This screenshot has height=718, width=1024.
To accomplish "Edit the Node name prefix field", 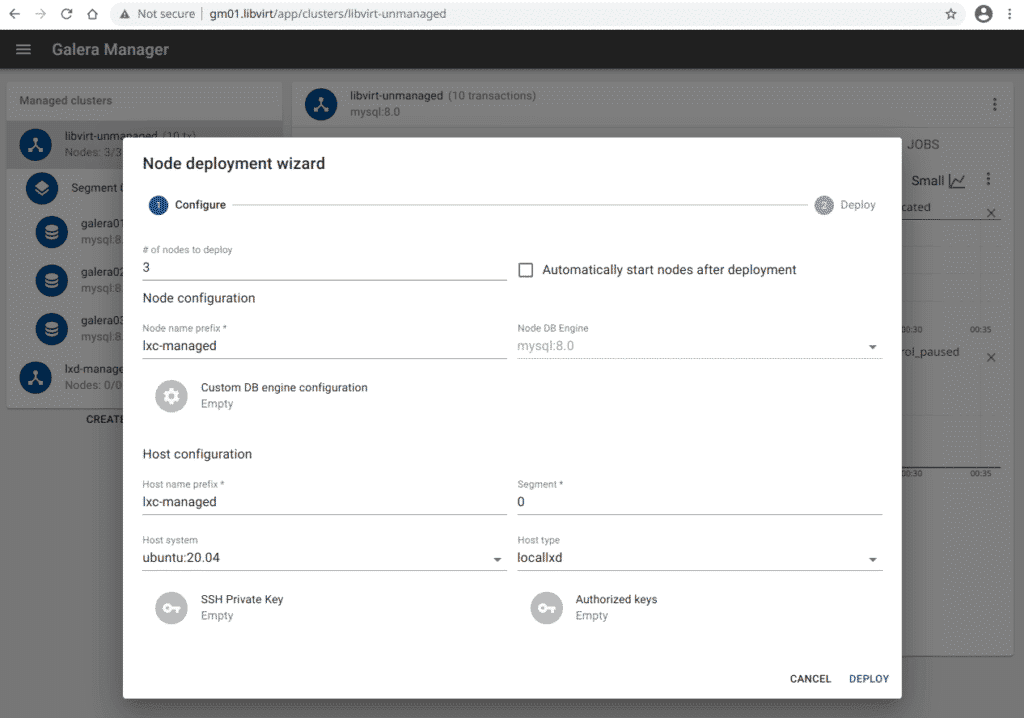I will [x=324, y=346].
